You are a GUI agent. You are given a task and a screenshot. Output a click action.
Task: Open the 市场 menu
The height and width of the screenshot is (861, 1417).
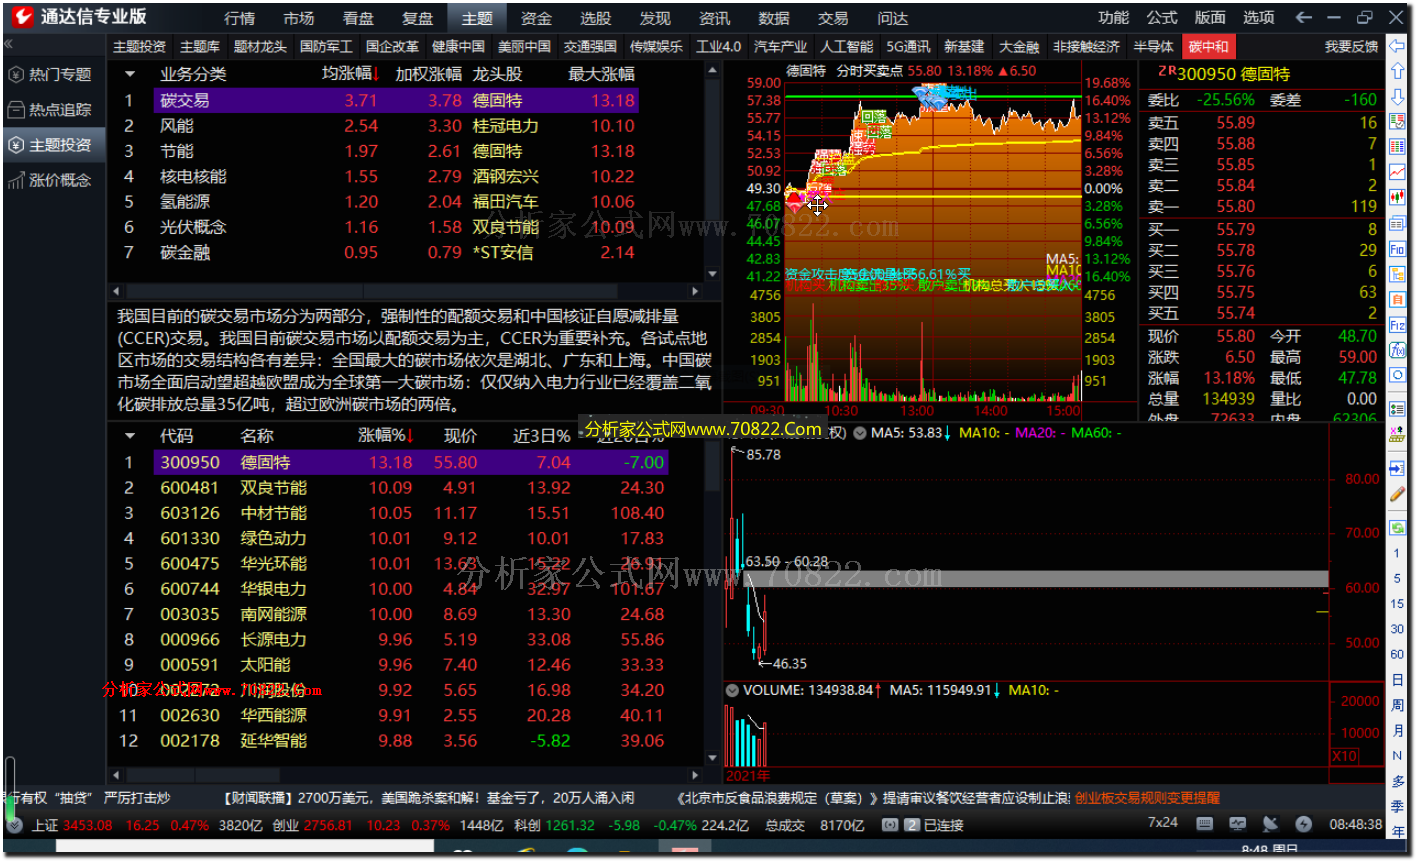point(299,18)
